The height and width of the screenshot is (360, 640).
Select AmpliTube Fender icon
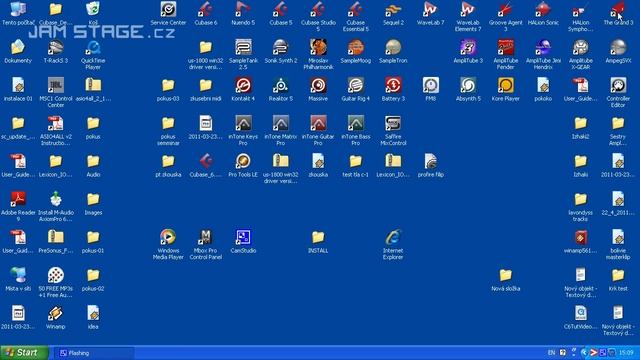click(505, 47)
